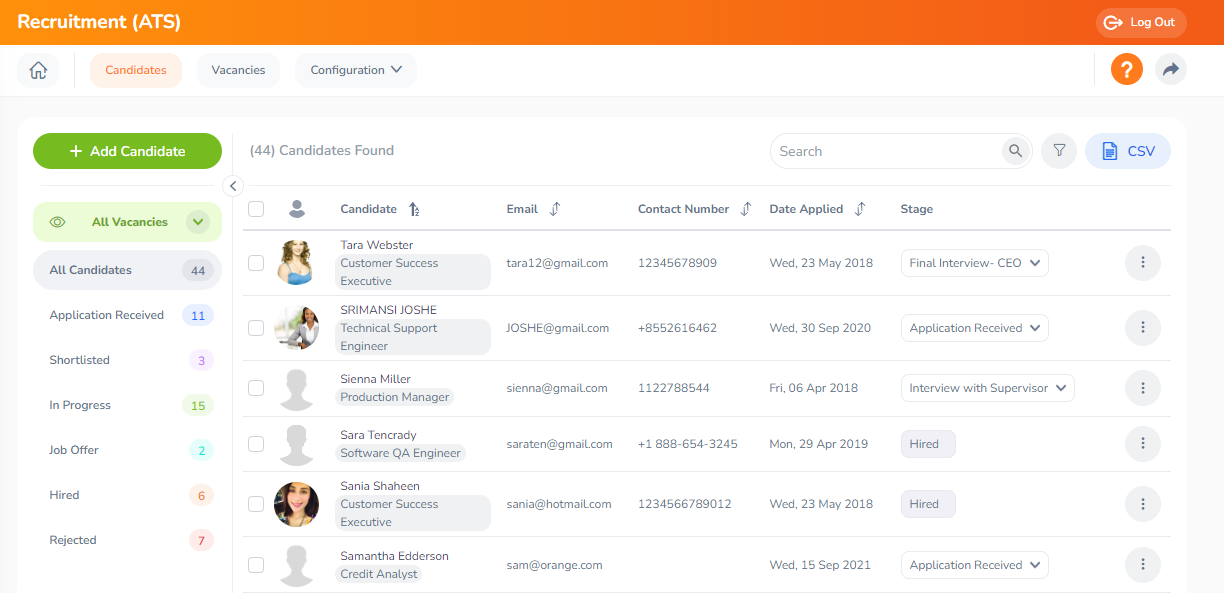
Task: Open three-dot actions menu for Tara Webster
Action: click(x=1142, y=263)
